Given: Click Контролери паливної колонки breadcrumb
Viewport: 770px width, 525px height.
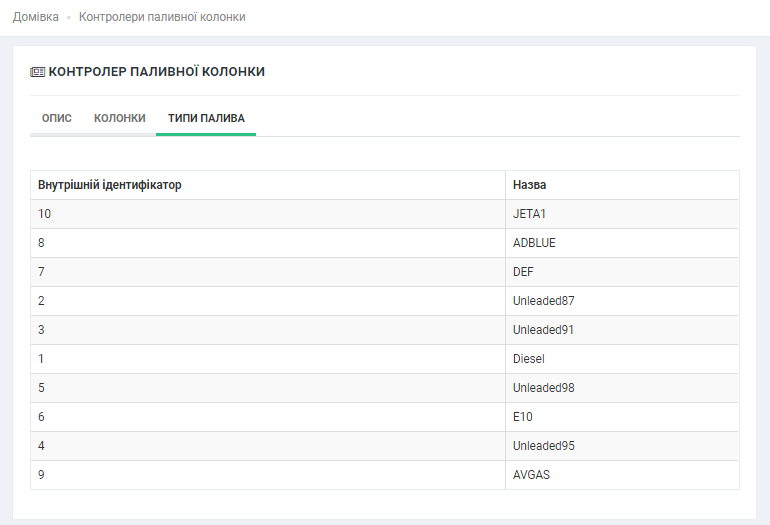Looking at the screenshot, I should pyautogui.click(x=162, y=17).
